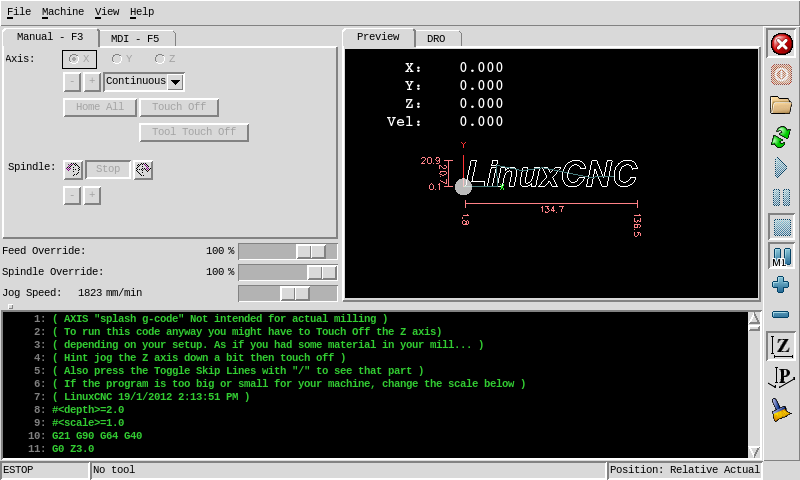Increase spindle speed plus button
The height and width of the screenshot is (480, 800).
[x=92, y=195]
